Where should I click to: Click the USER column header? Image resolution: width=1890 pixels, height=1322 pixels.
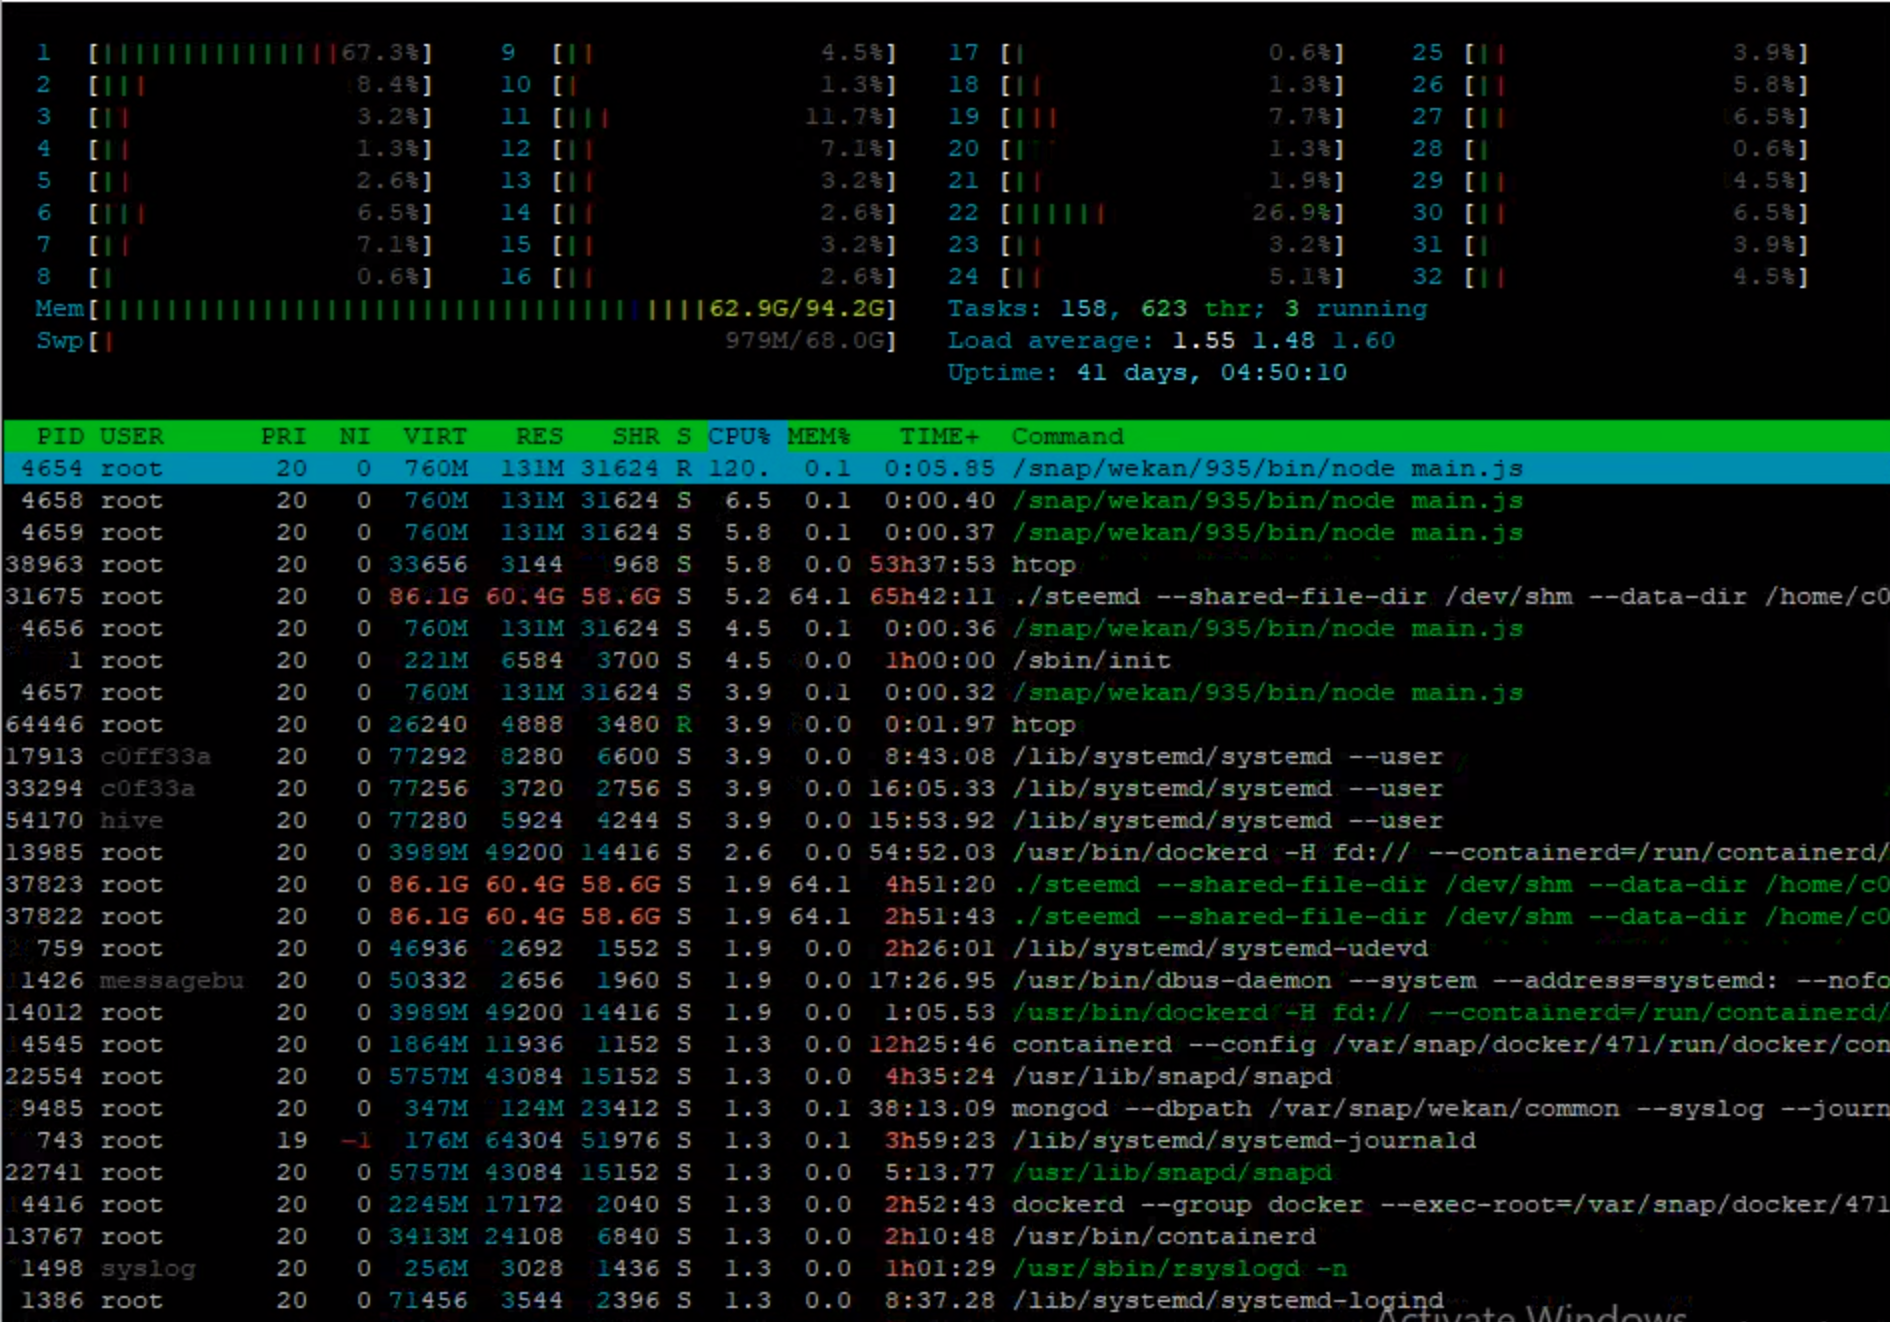131,436
